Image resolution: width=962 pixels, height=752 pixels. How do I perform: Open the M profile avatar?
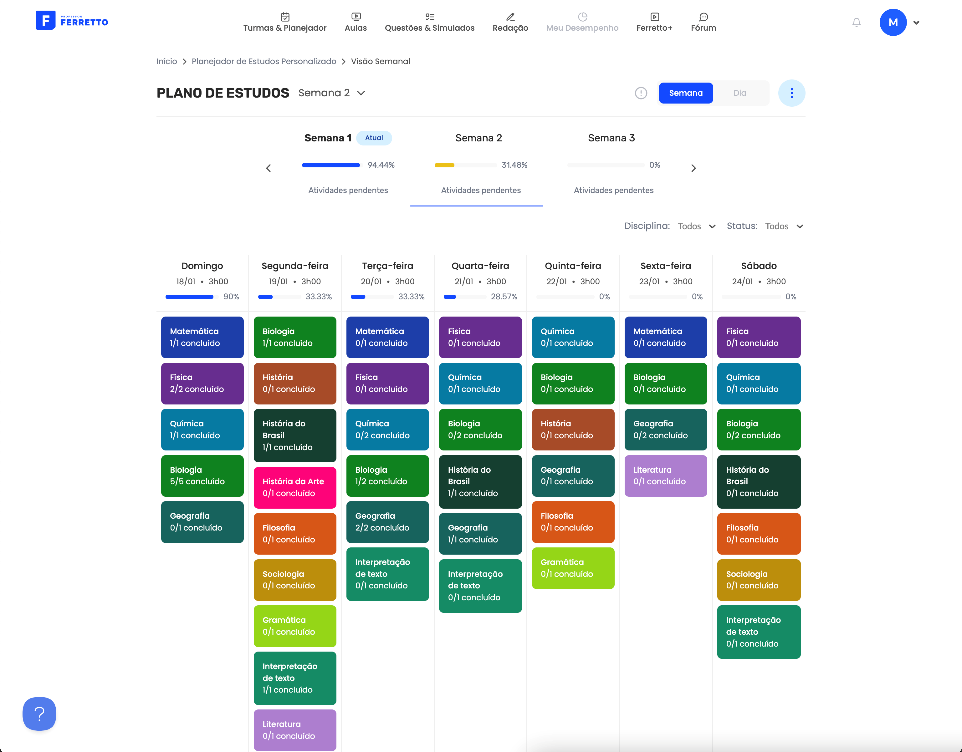pos(893,23)
